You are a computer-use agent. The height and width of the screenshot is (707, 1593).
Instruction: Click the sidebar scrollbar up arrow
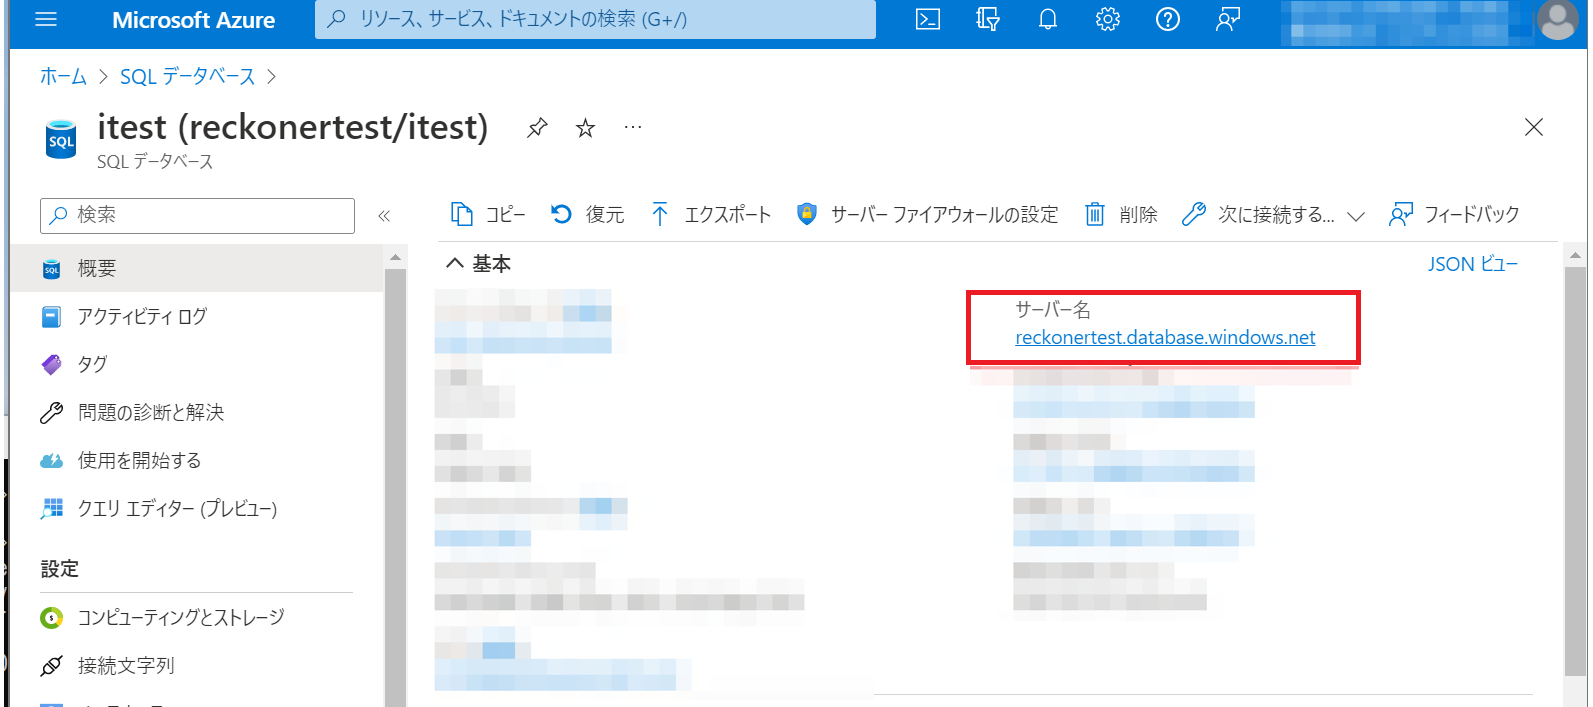tap(395, 257)
